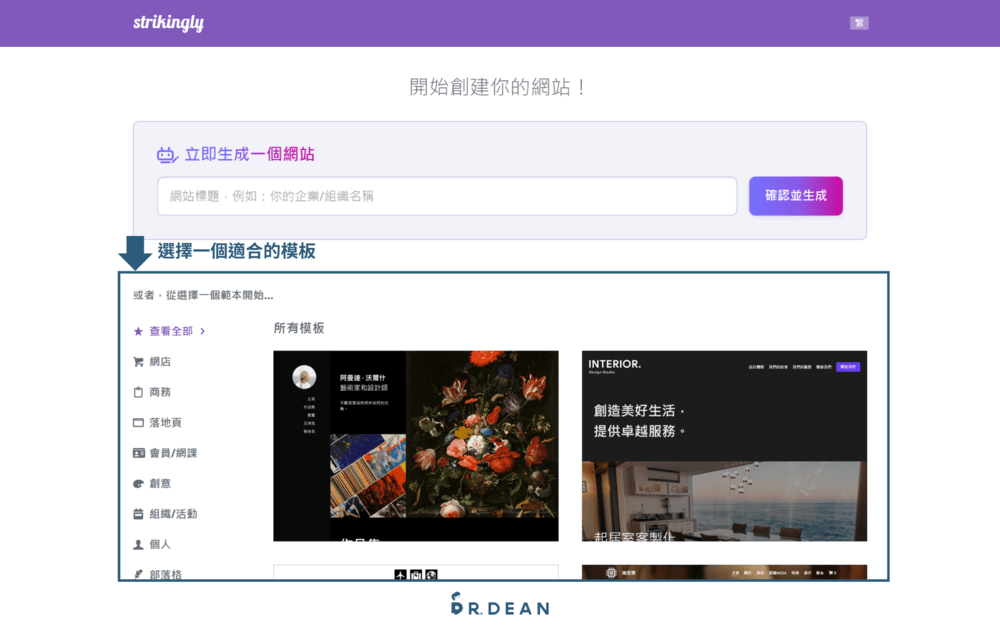Click the 落地頁 page icon in sidebar
1000x625 pixels.
coord(137,422)
